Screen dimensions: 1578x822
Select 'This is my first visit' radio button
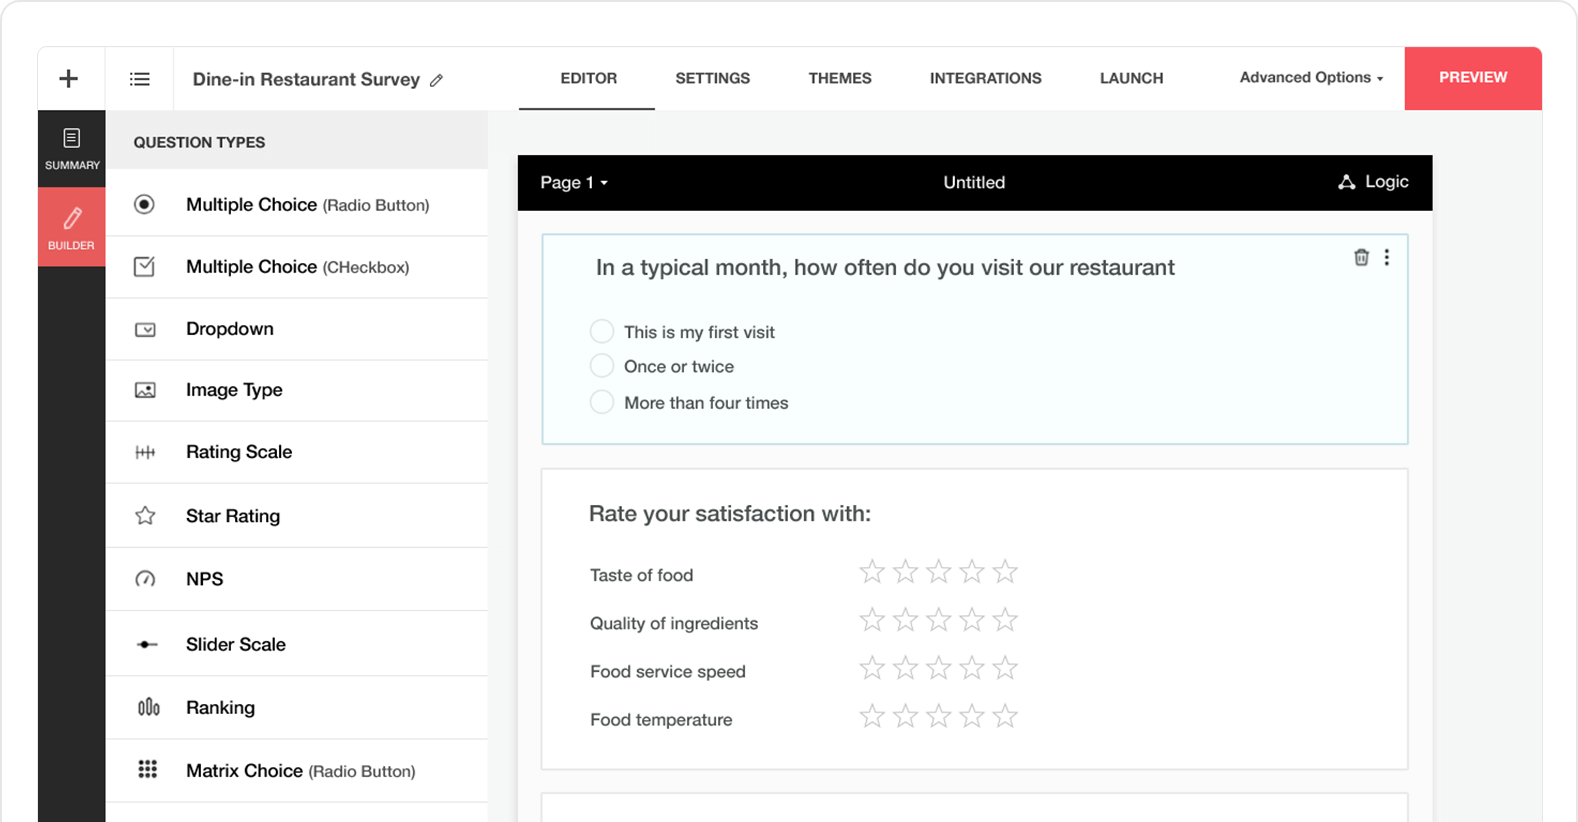click(x=601, y=331)
